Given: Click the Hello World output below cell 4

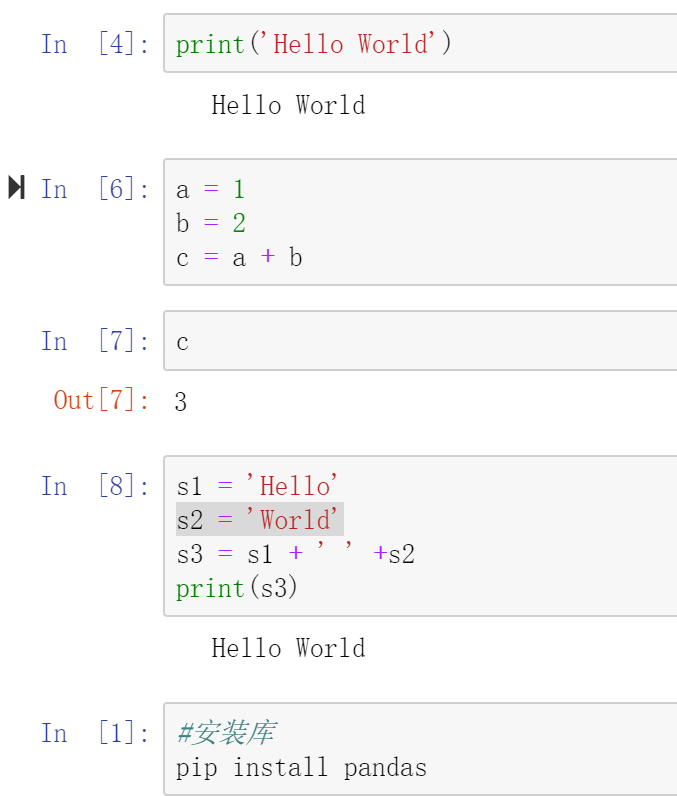Looking at the screenshot, I should coord(288,105).
